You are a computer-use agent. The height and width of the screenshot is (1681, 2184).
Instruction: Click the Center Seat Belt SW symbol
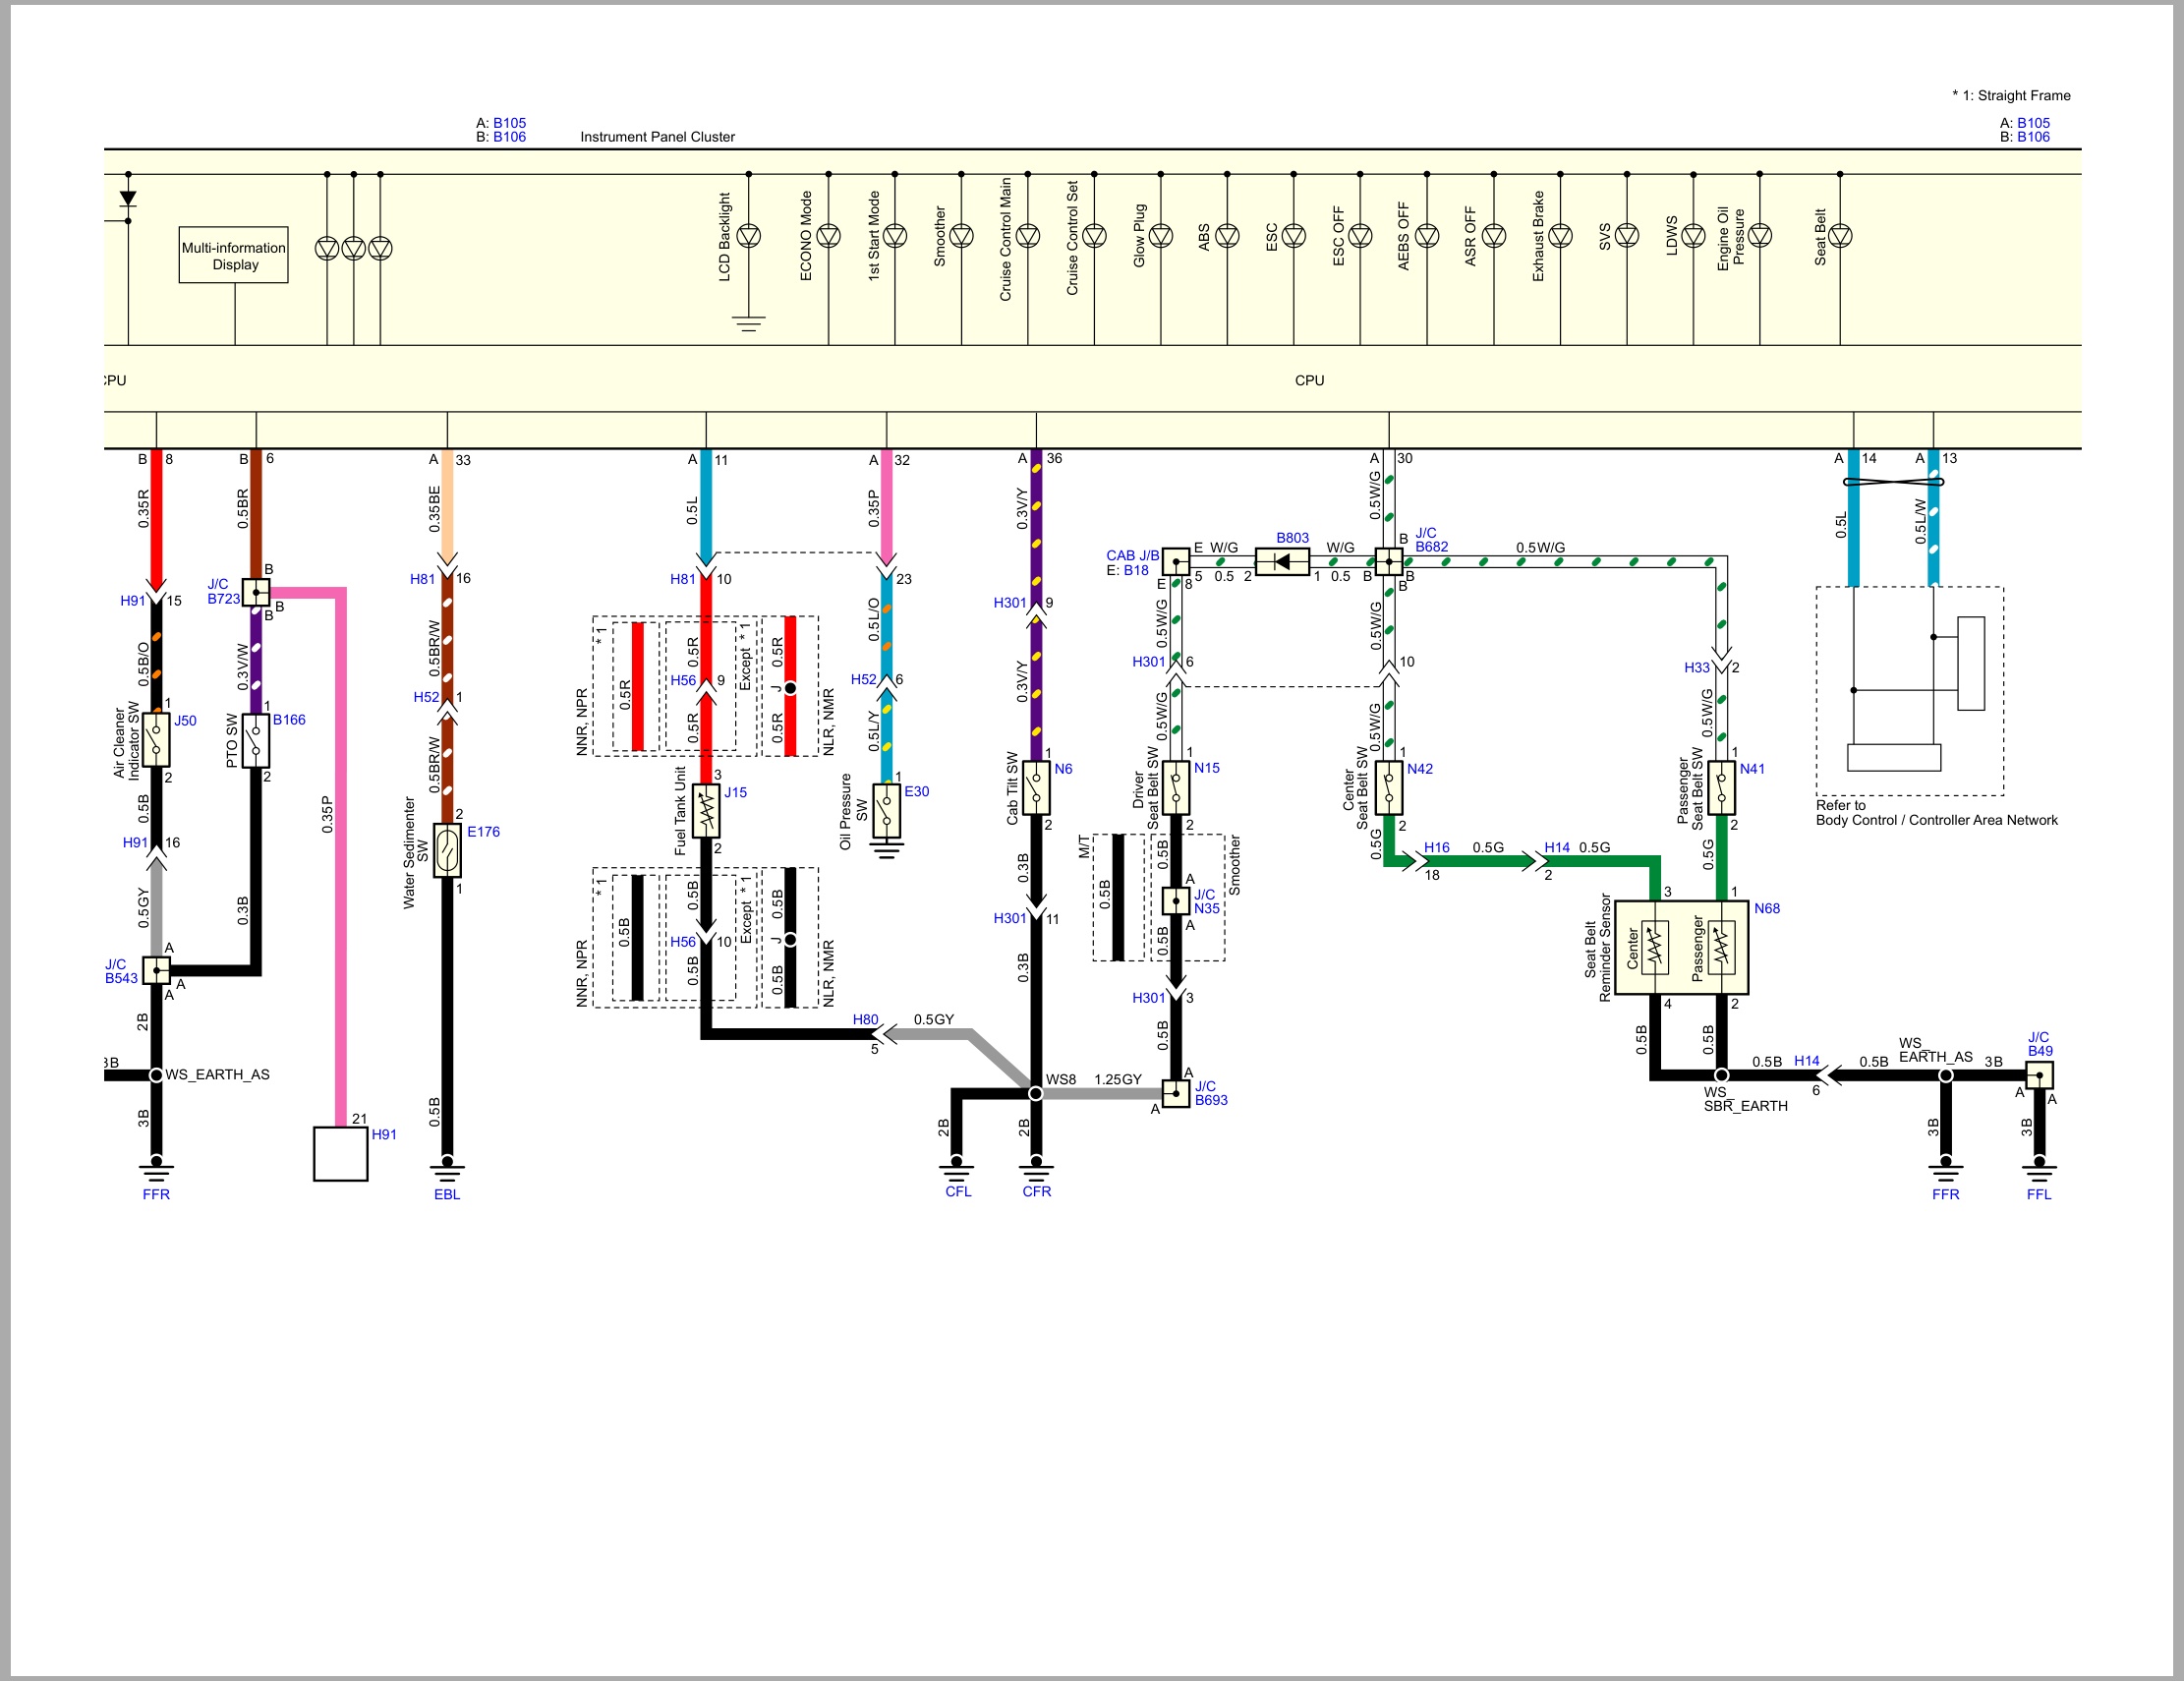point(1389,788)
